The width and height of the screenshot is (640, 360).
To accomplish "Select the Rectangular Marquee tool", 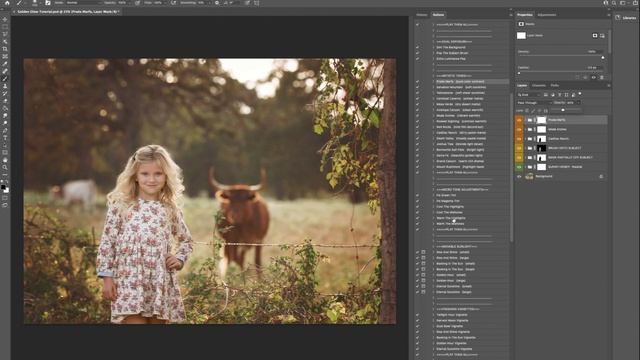I will (x=5, y=27).
